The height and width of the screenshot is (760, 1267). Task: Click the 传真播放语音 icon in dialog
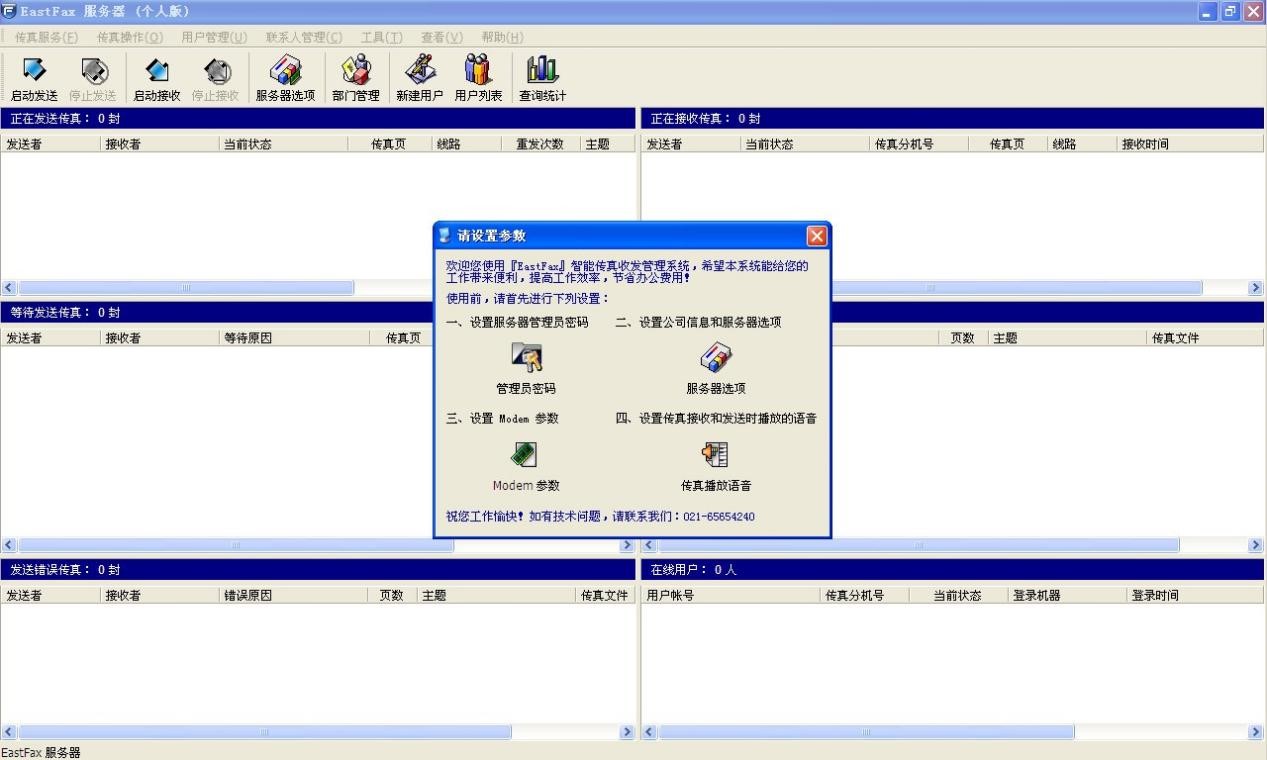tap(715, 454)
